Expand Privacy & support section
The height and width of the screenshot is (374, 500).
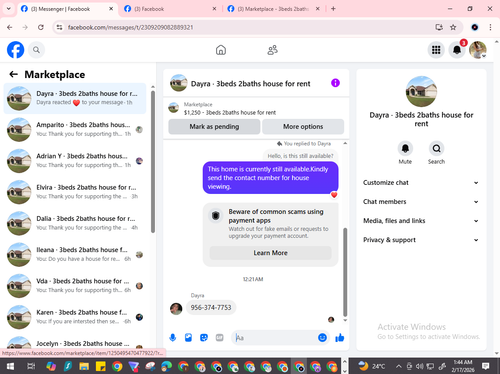tap(421, 240)
